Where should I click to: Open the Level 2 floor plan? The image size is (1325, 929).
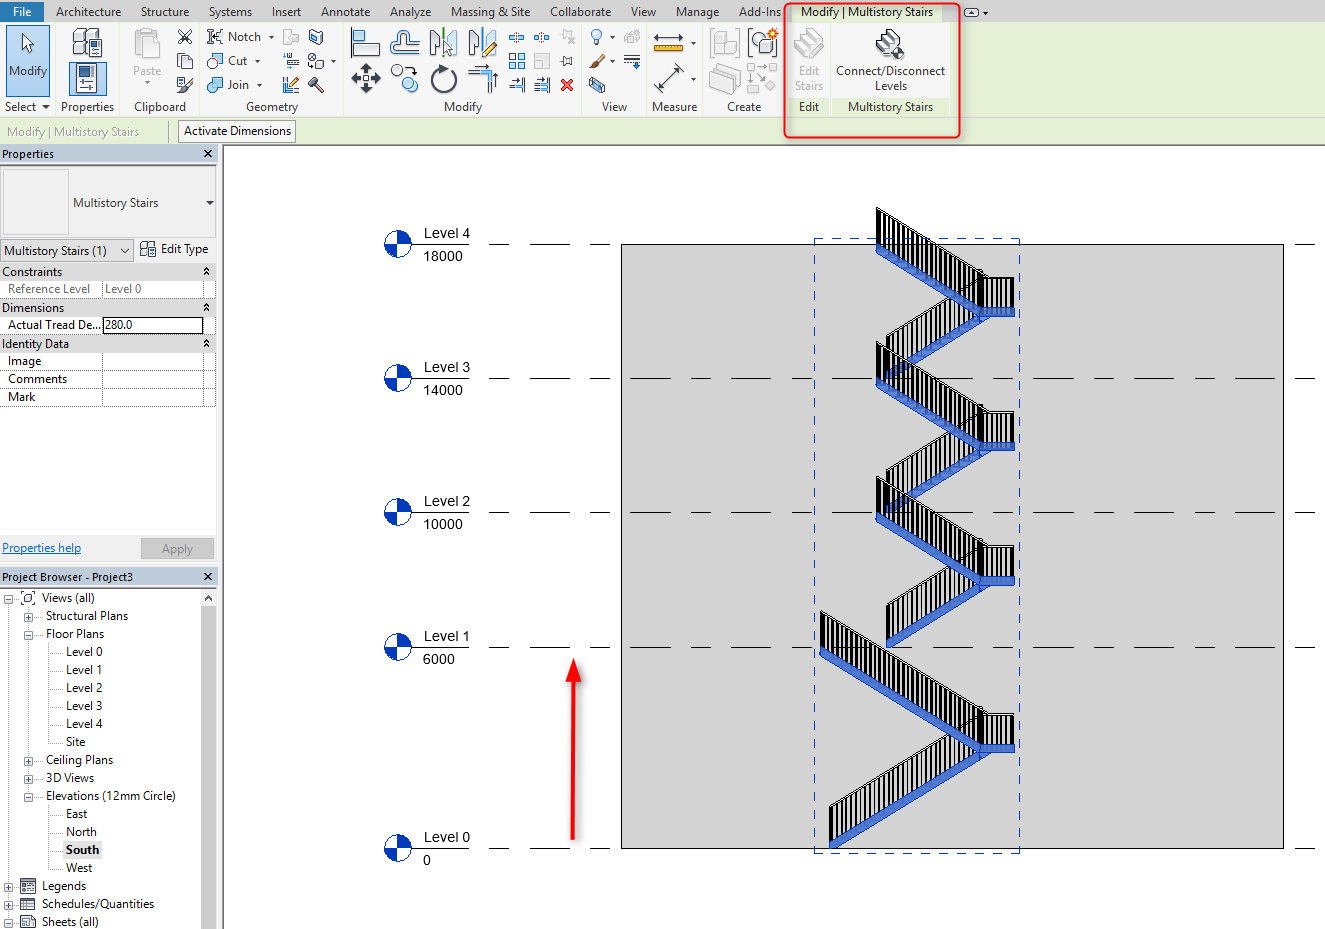tap(84, 688)
